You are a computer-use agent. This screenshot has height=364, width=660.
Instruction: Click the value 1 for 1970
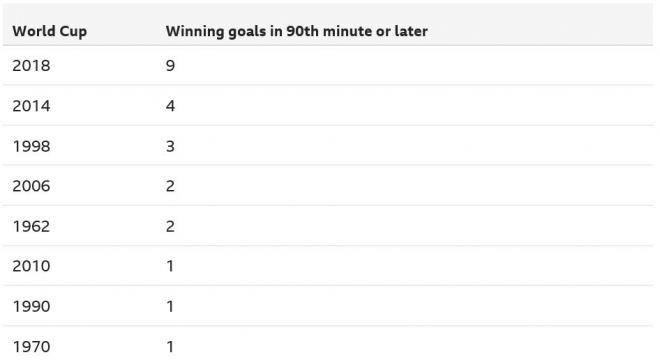(170, 347)
